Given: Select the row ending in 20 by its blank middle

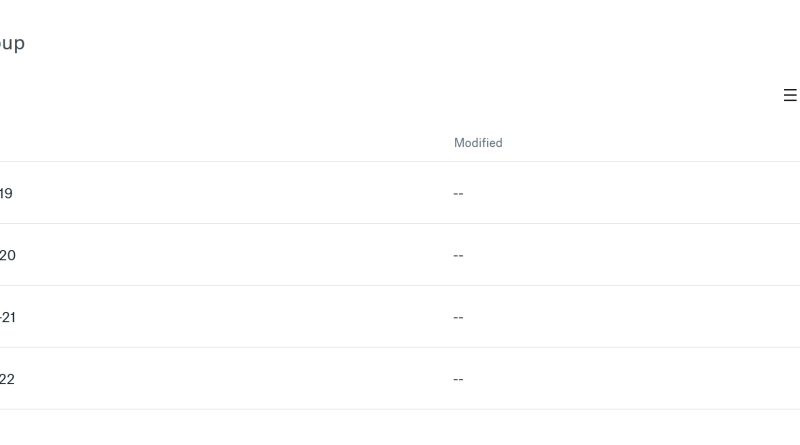Looking at the screenshot, I should [230, 255].
